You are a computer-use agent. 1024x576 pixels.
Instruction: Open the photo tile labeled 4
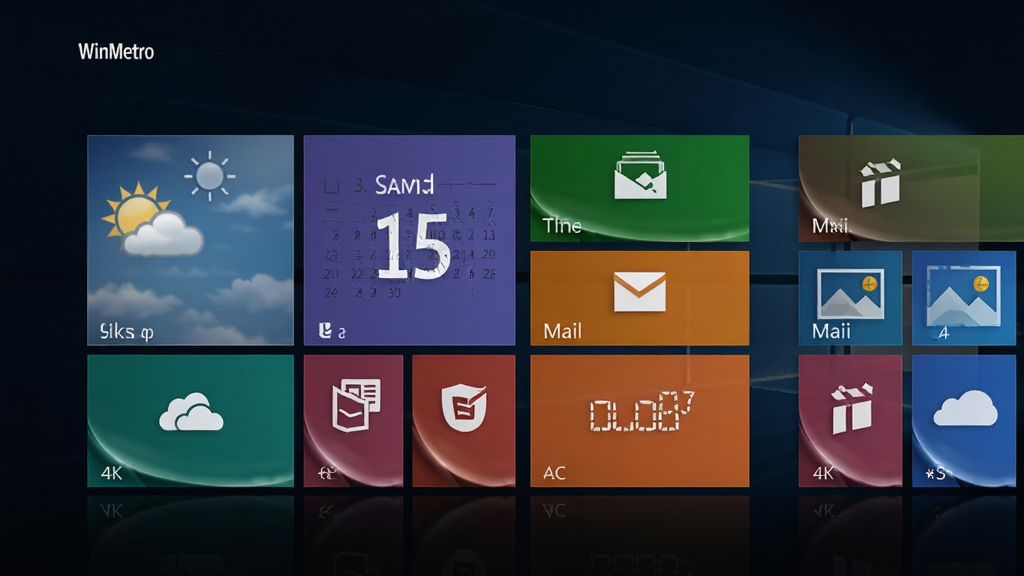tap(964, 298)
